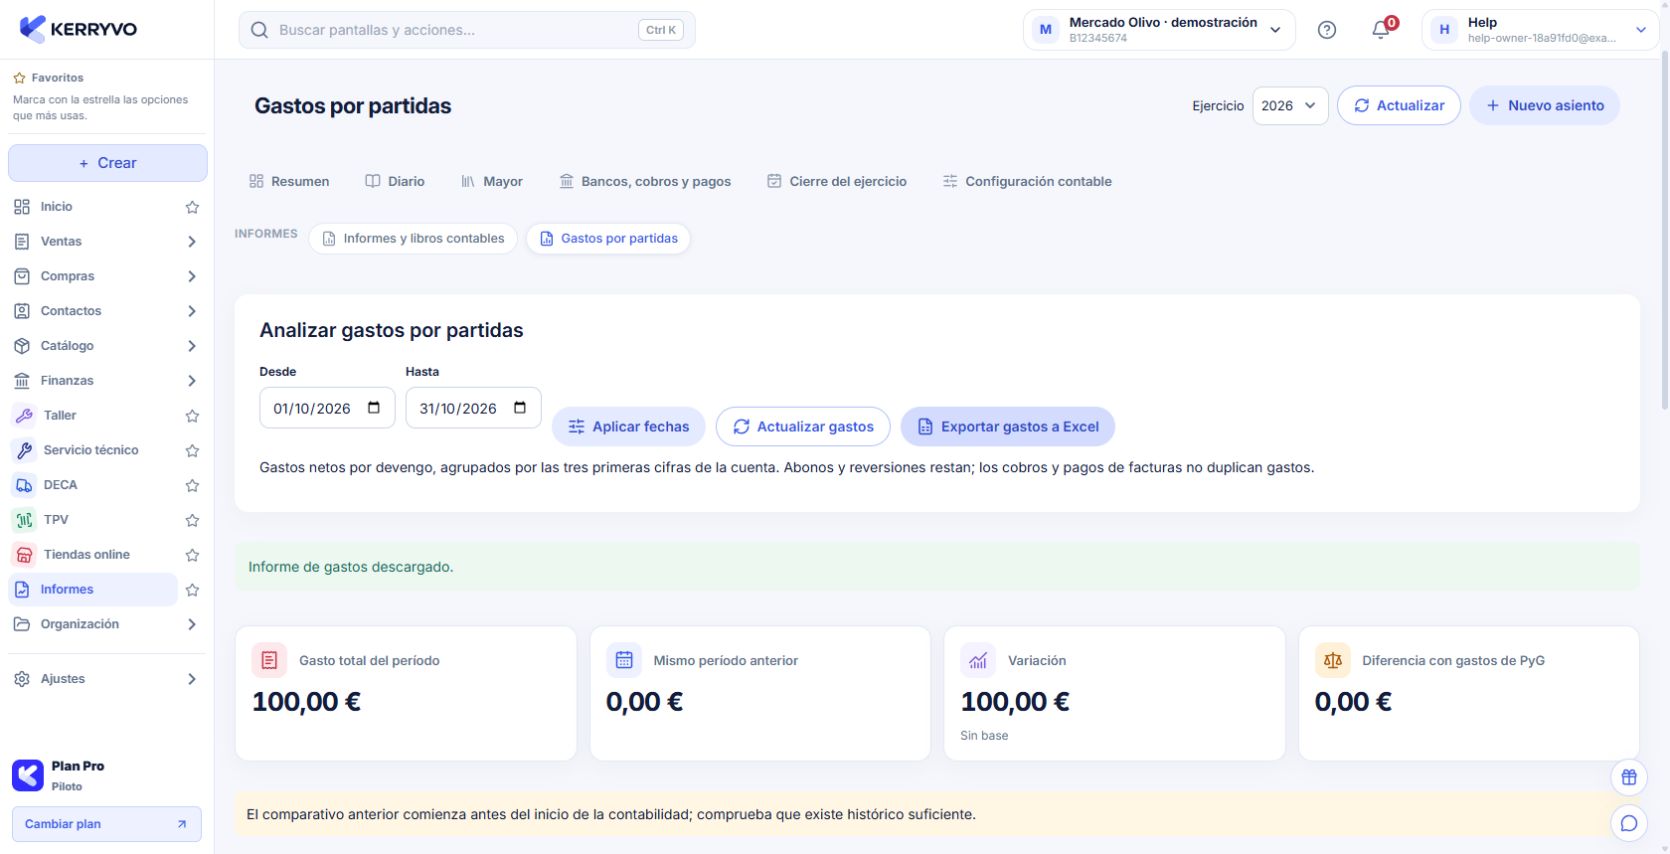The image size is (1670, 854).
Task: Click the Informes sidebar icon
Action: pos(22,590)
